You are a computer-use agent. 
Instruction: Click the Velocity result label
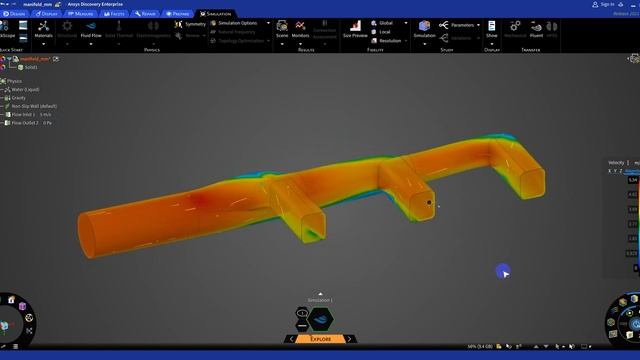click(616, 162)
